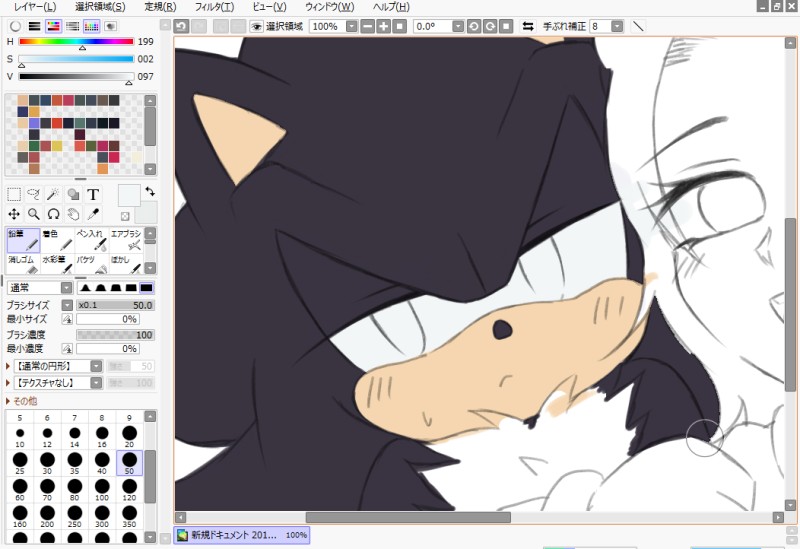Select brush size 25 preset
Image resolution: width=800 pixels, height=549 pixels.
coord(20,463)
